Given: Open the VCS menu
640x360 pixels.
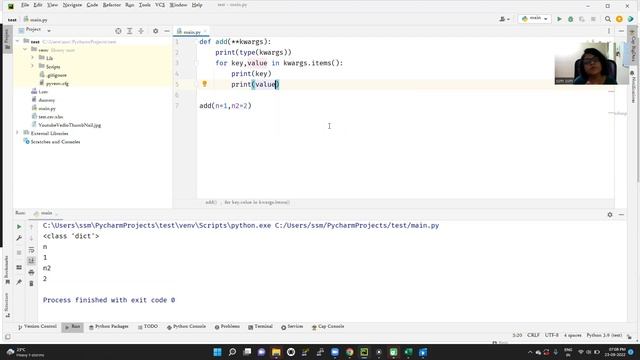Looking at the screenshot, I should 160,5.
